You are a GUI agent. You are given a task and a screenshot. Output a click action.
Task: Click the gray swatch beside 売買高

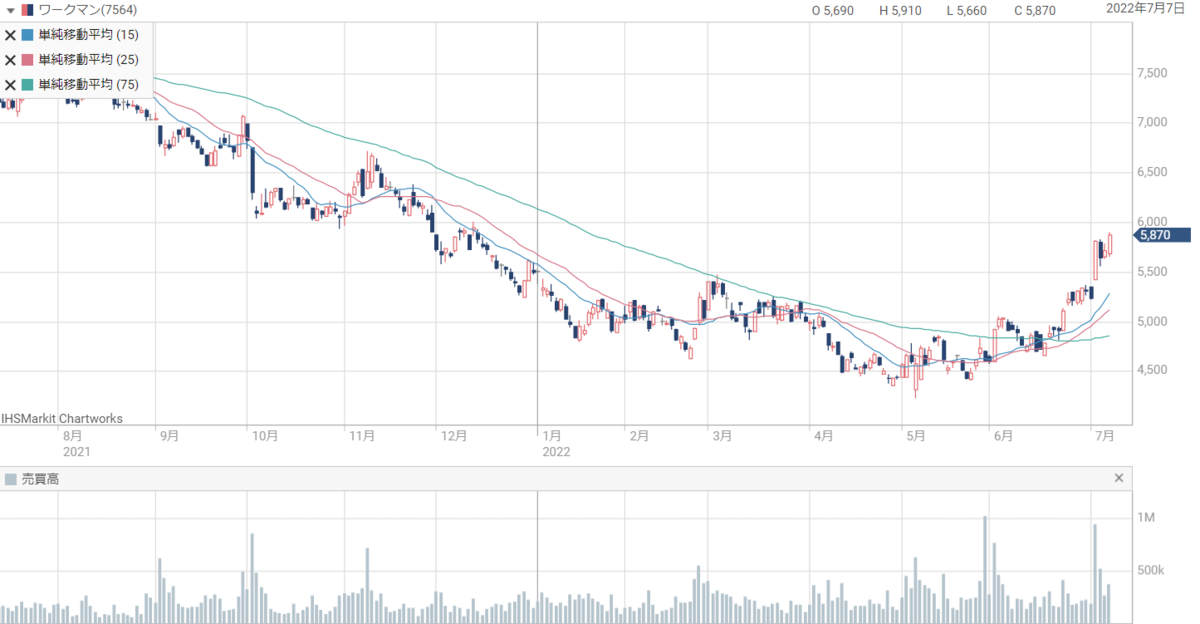[10, 480]
